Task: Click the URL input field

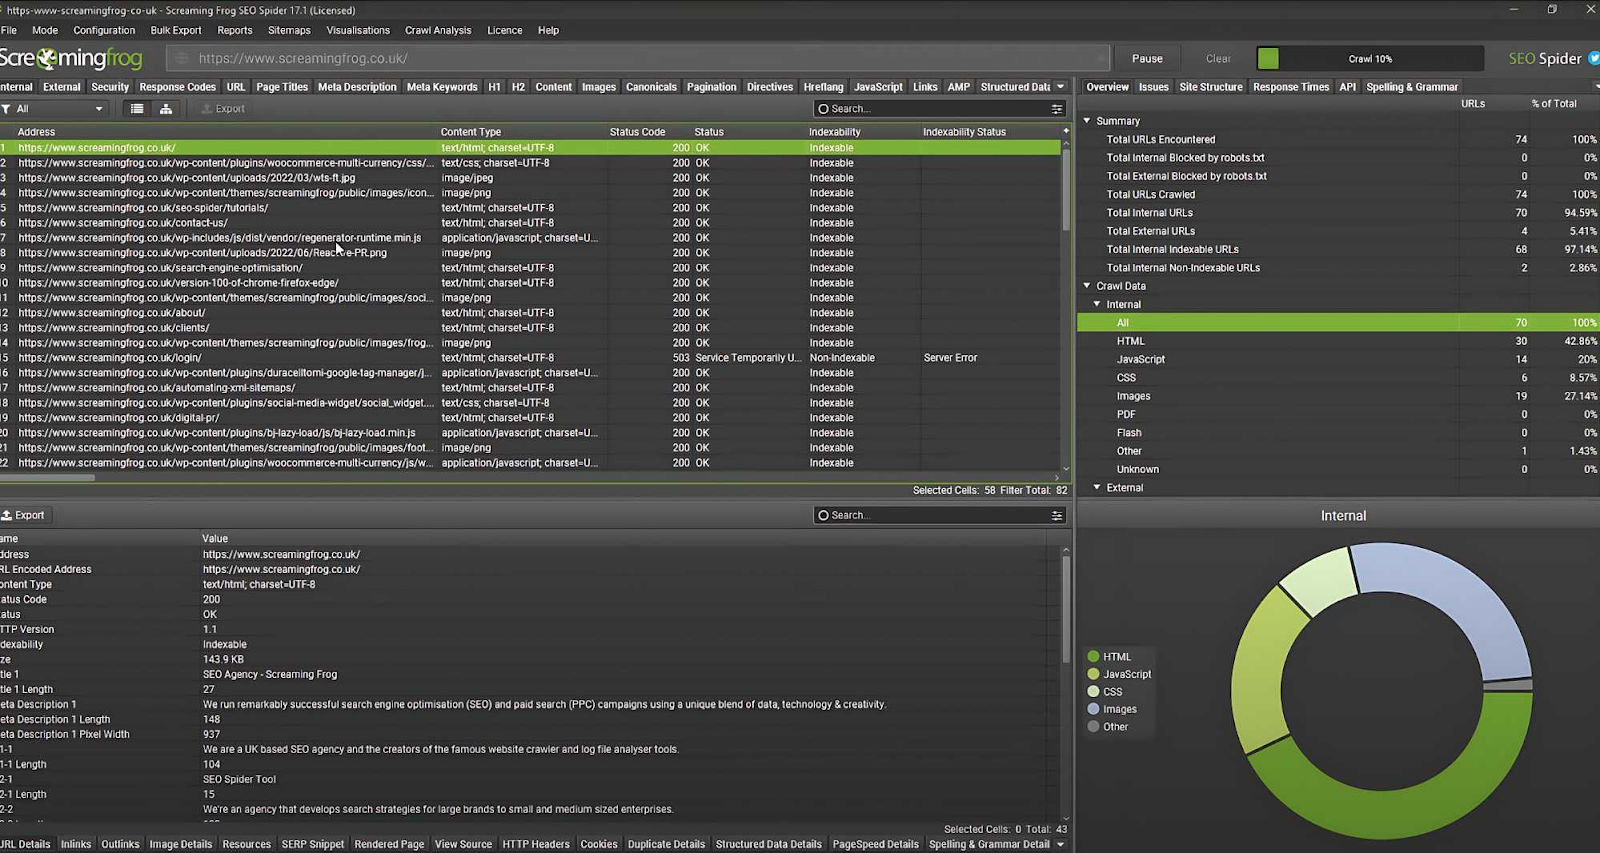Action: pos(640,58)
